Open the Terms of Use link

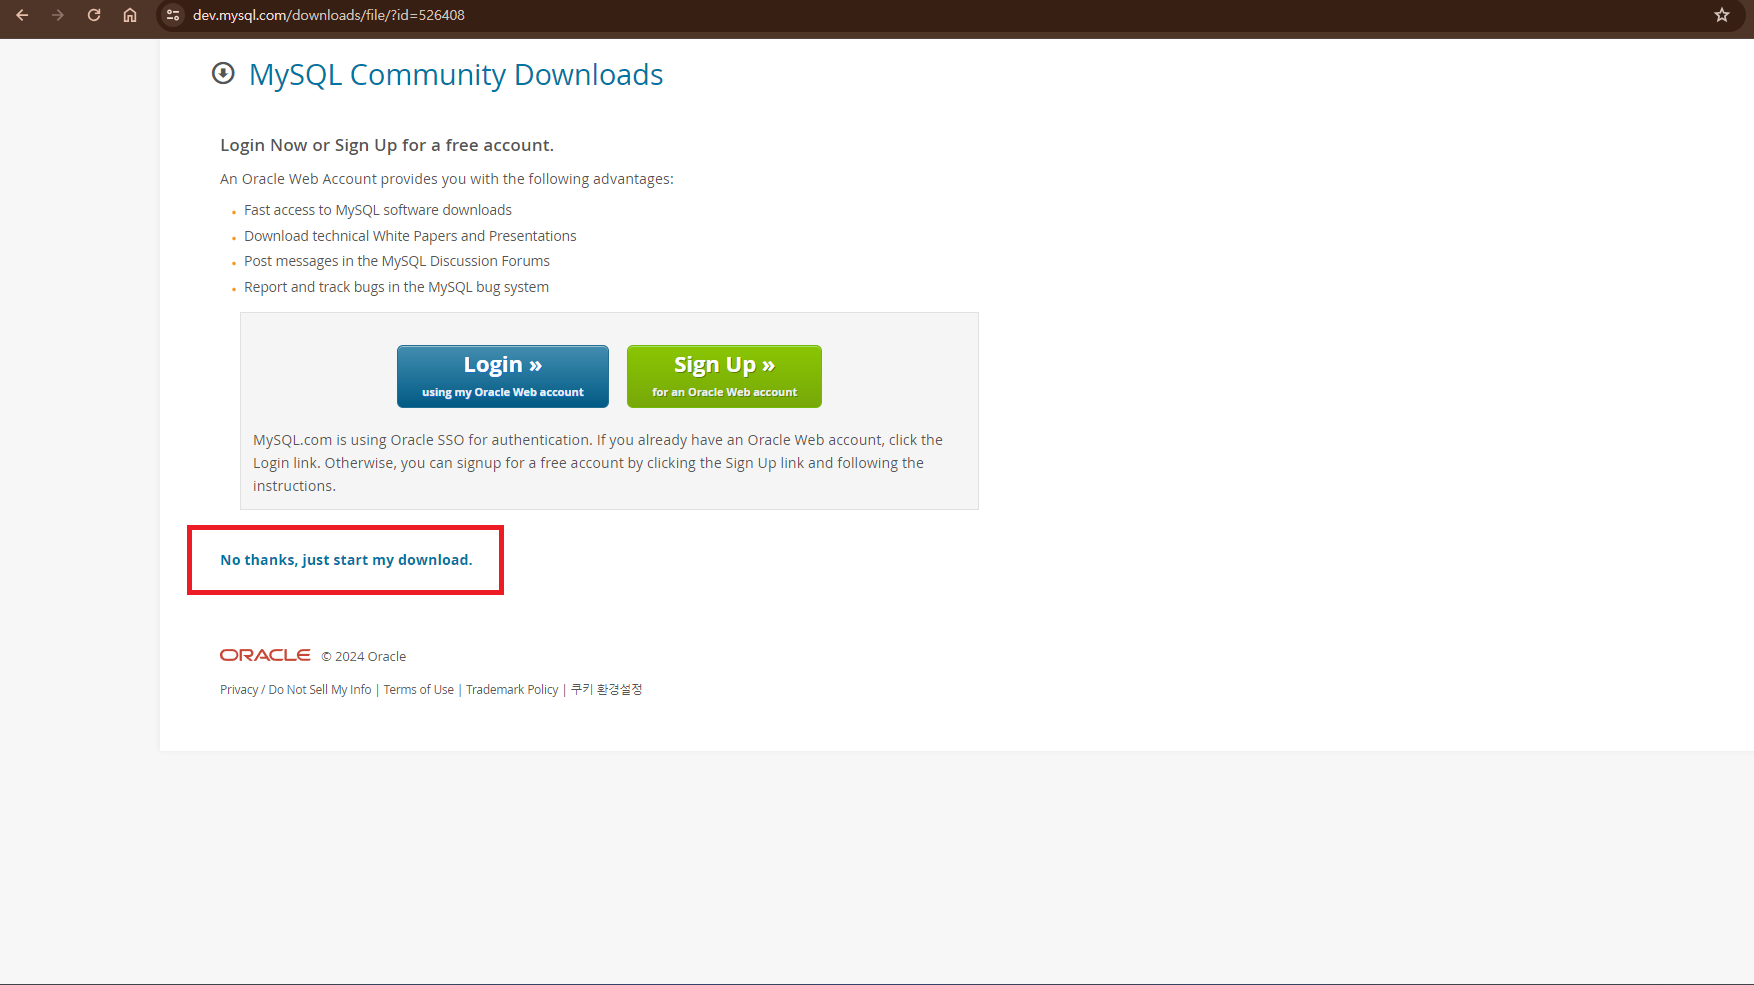pos(419,690)
